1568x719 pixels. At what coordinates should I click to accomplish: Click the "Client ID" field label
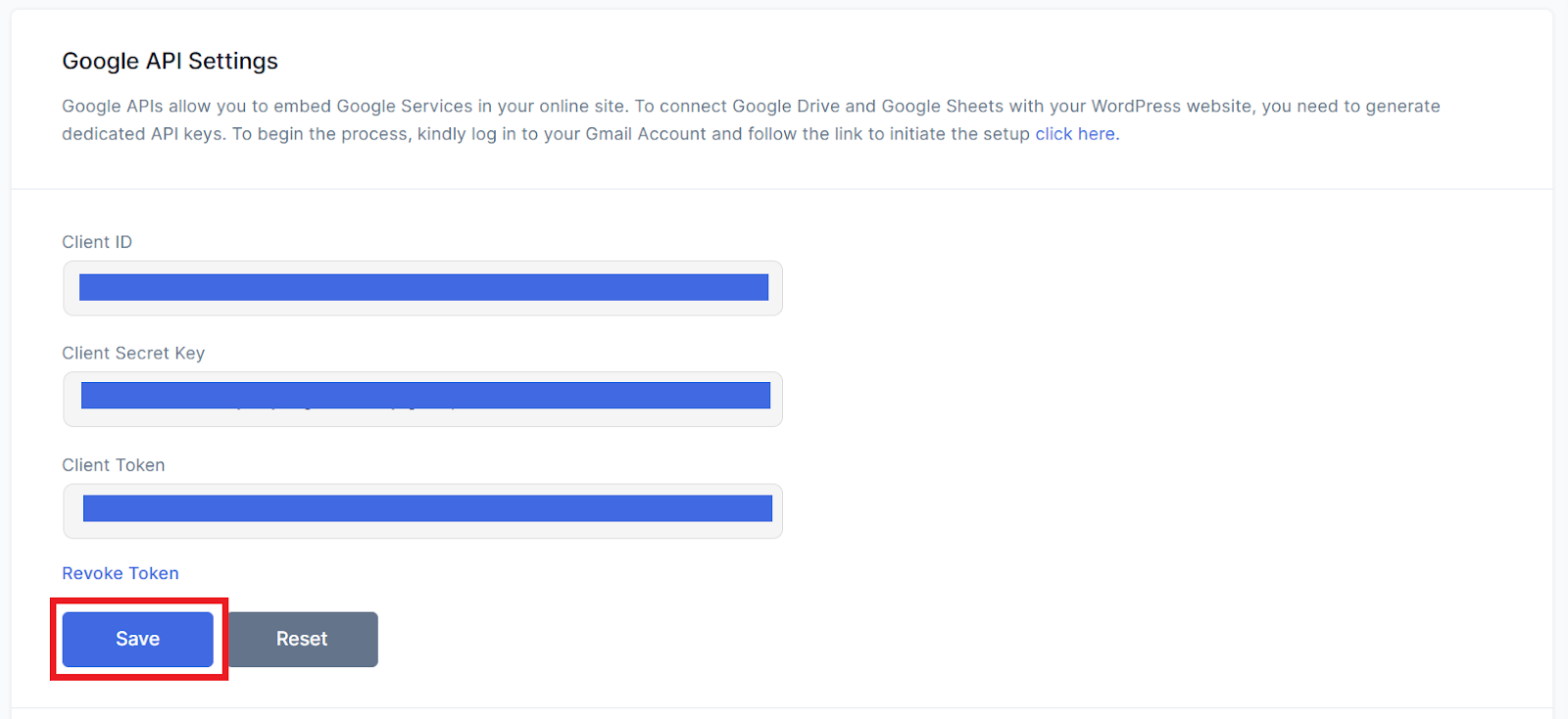tap(97, 242)
